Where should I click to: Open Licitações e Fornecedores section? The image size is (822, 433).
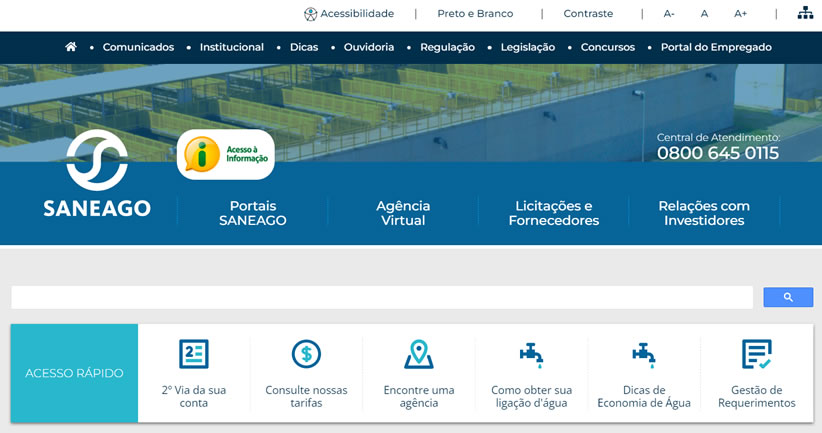(554, 213)
